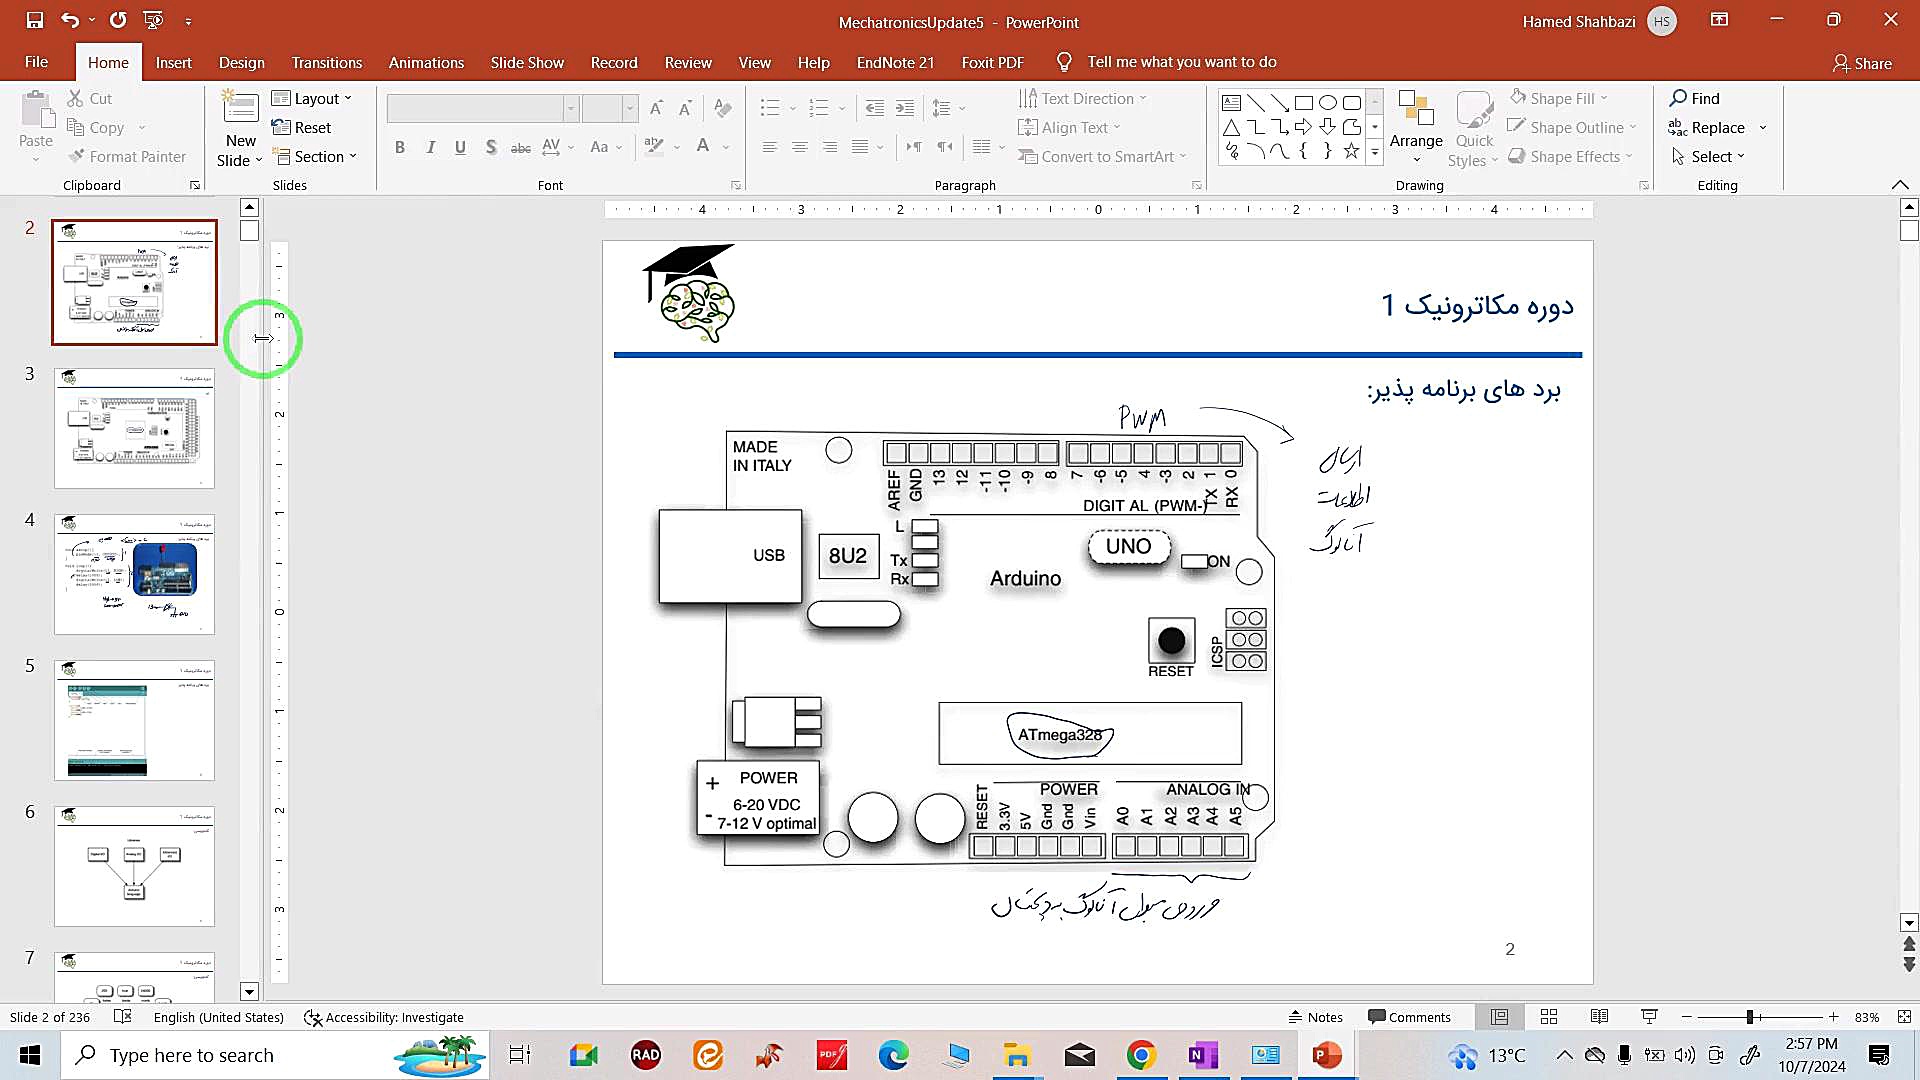Increase font size icon

[x=656, y=108]
